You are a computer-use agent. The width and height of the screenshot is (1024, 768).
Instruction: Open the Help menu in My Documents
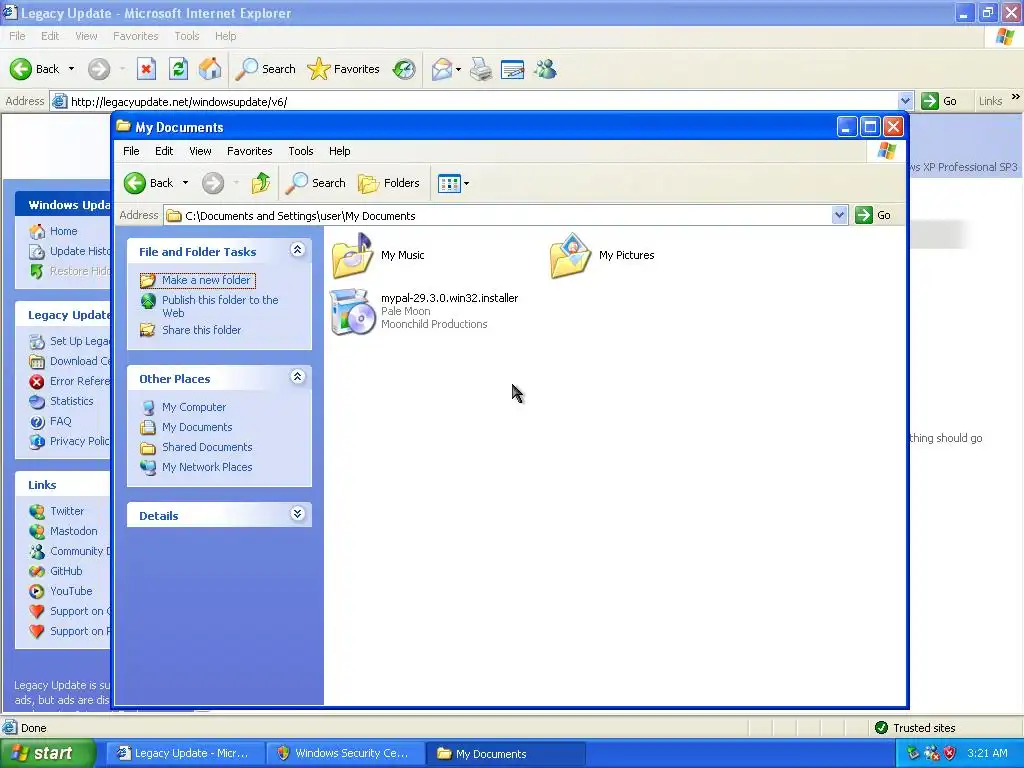tap(340, 151)
